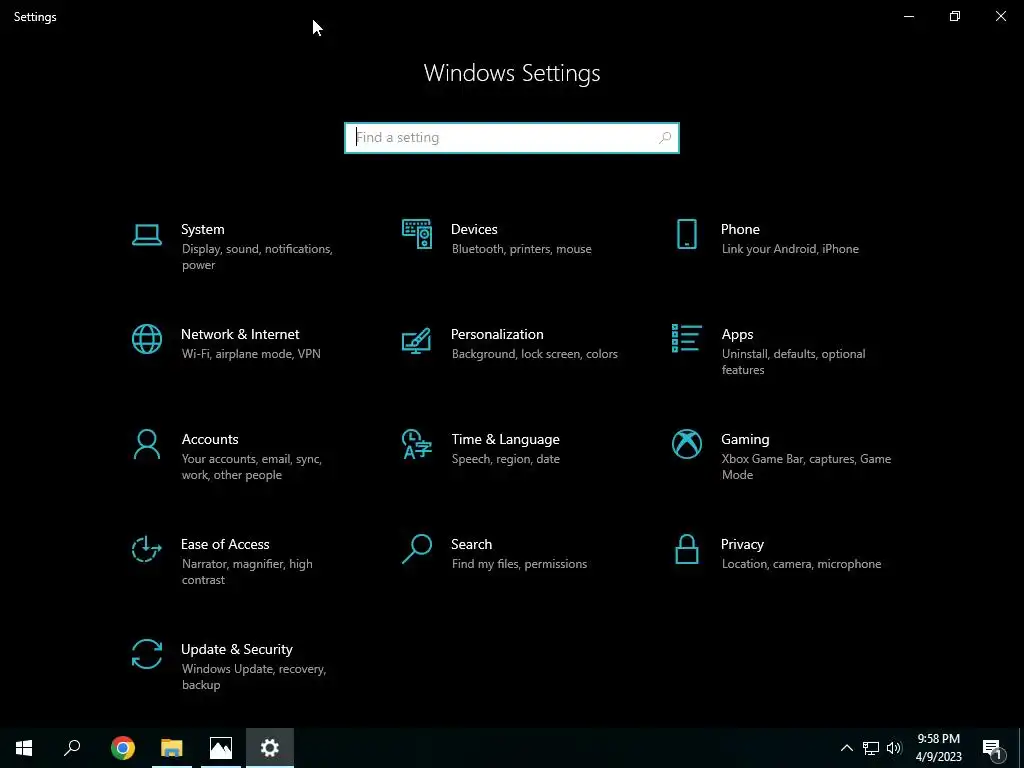The image size is (1024, 768).
Task: Open the Phone icon
Action: (686, 234)
